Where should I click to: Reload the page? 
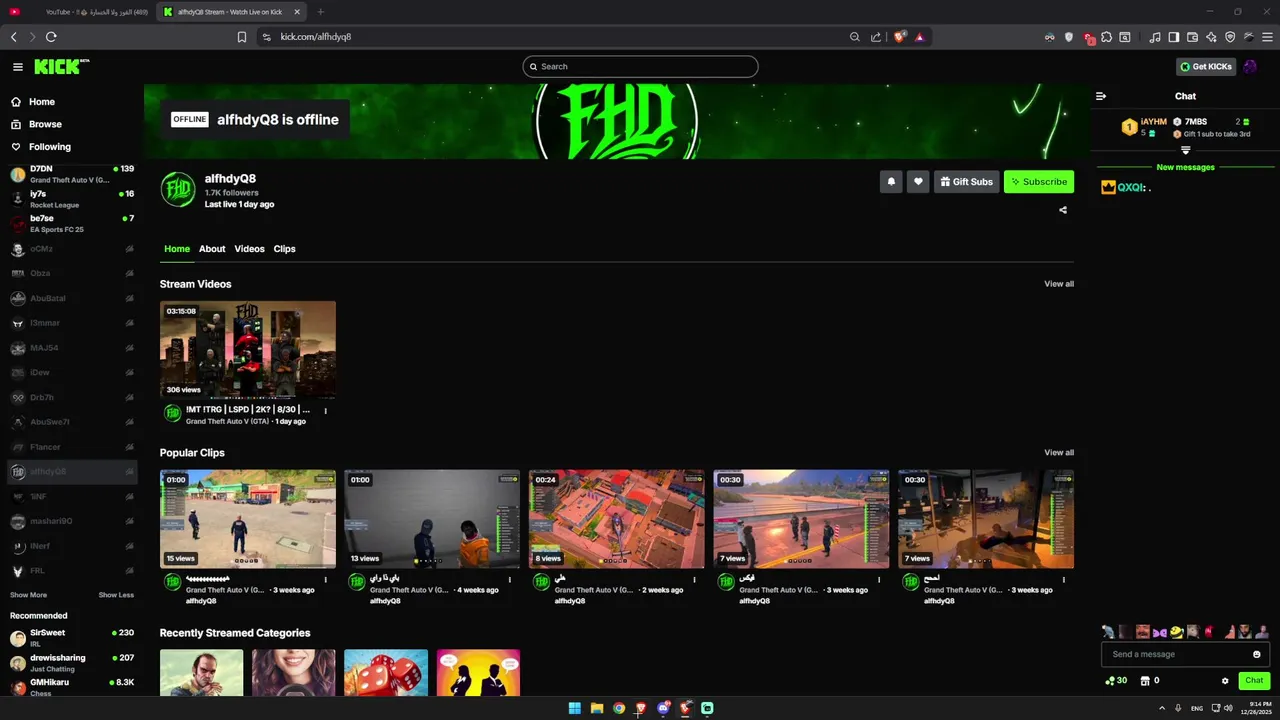pos(51,37)
